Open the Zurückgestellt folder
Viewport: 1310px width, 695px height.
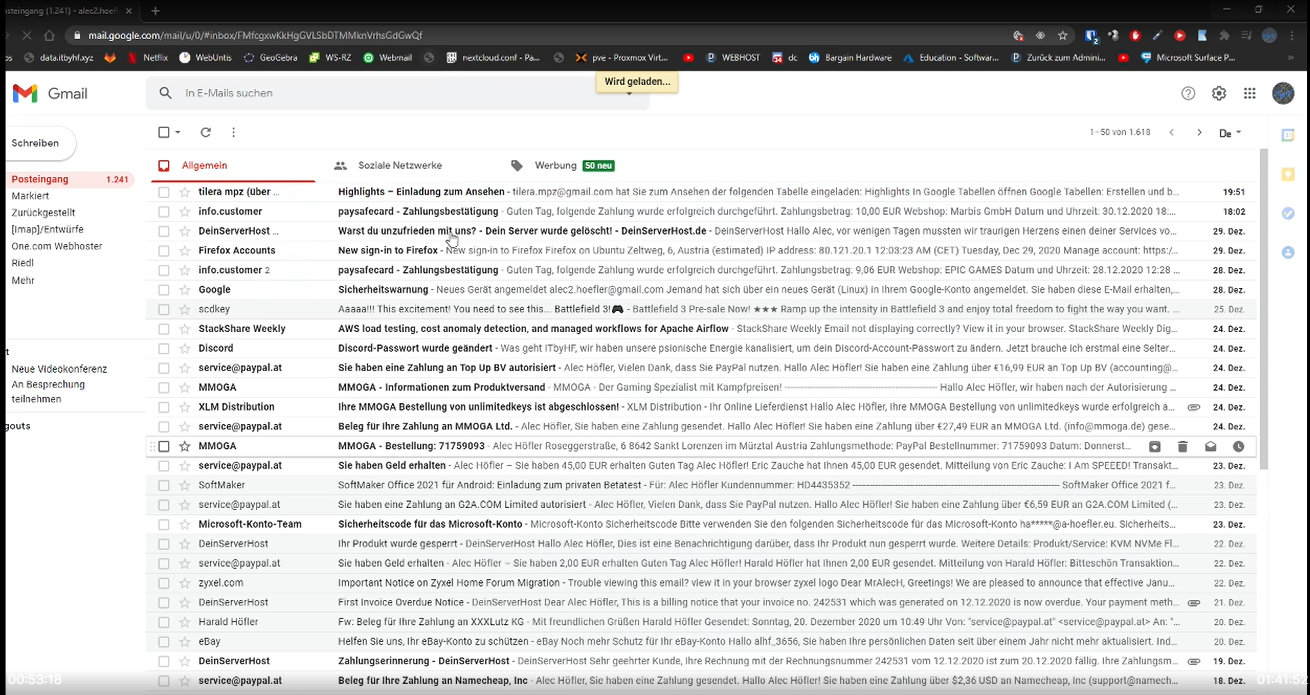[x=43, y=213]
